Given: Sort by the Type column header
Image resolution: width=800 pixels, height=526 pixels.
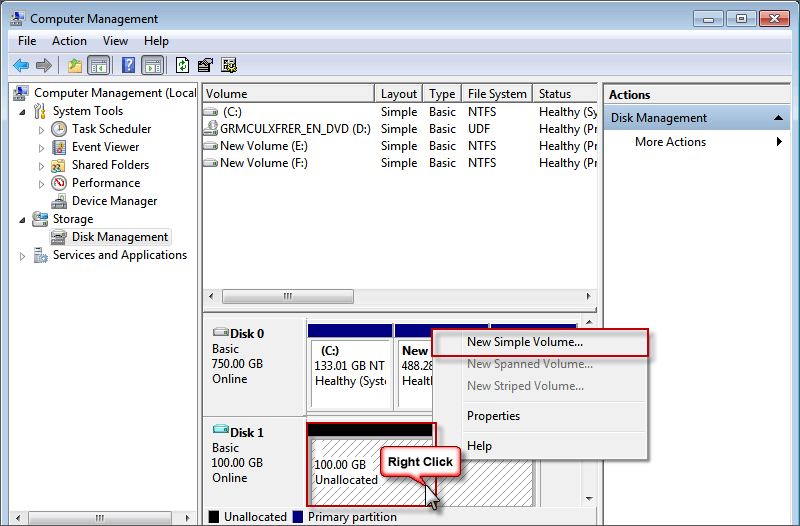Looking at the screenshot, I should (x=442, y=94).
